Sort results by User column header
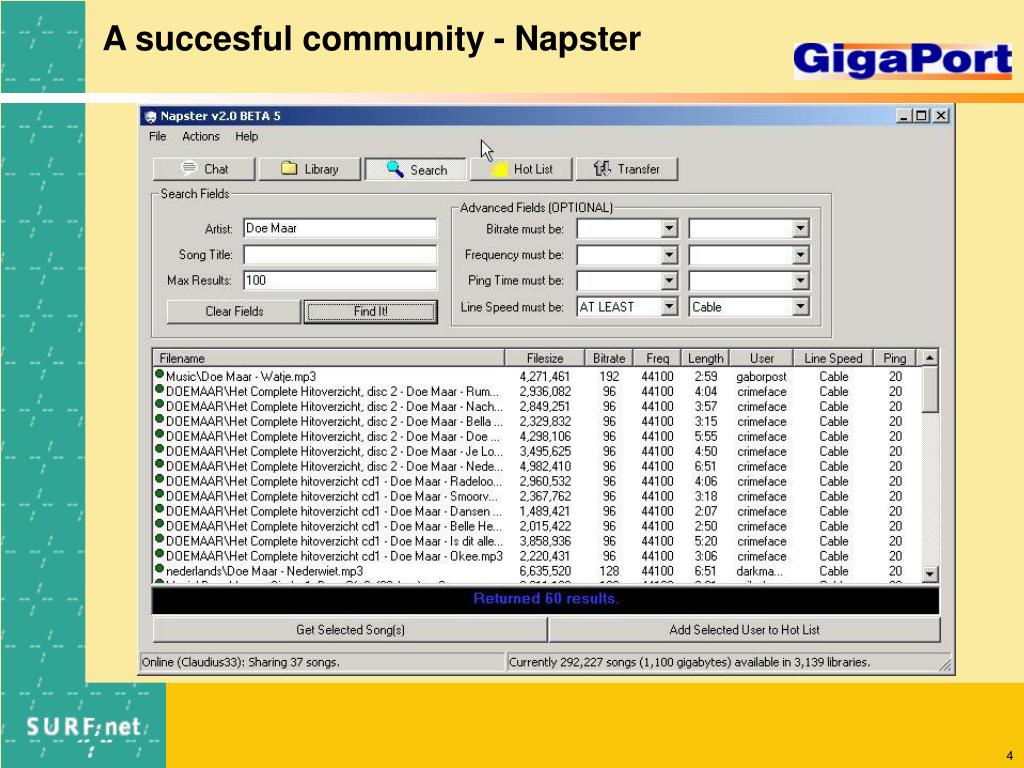 pyautogui.click(x=761, y=358)
